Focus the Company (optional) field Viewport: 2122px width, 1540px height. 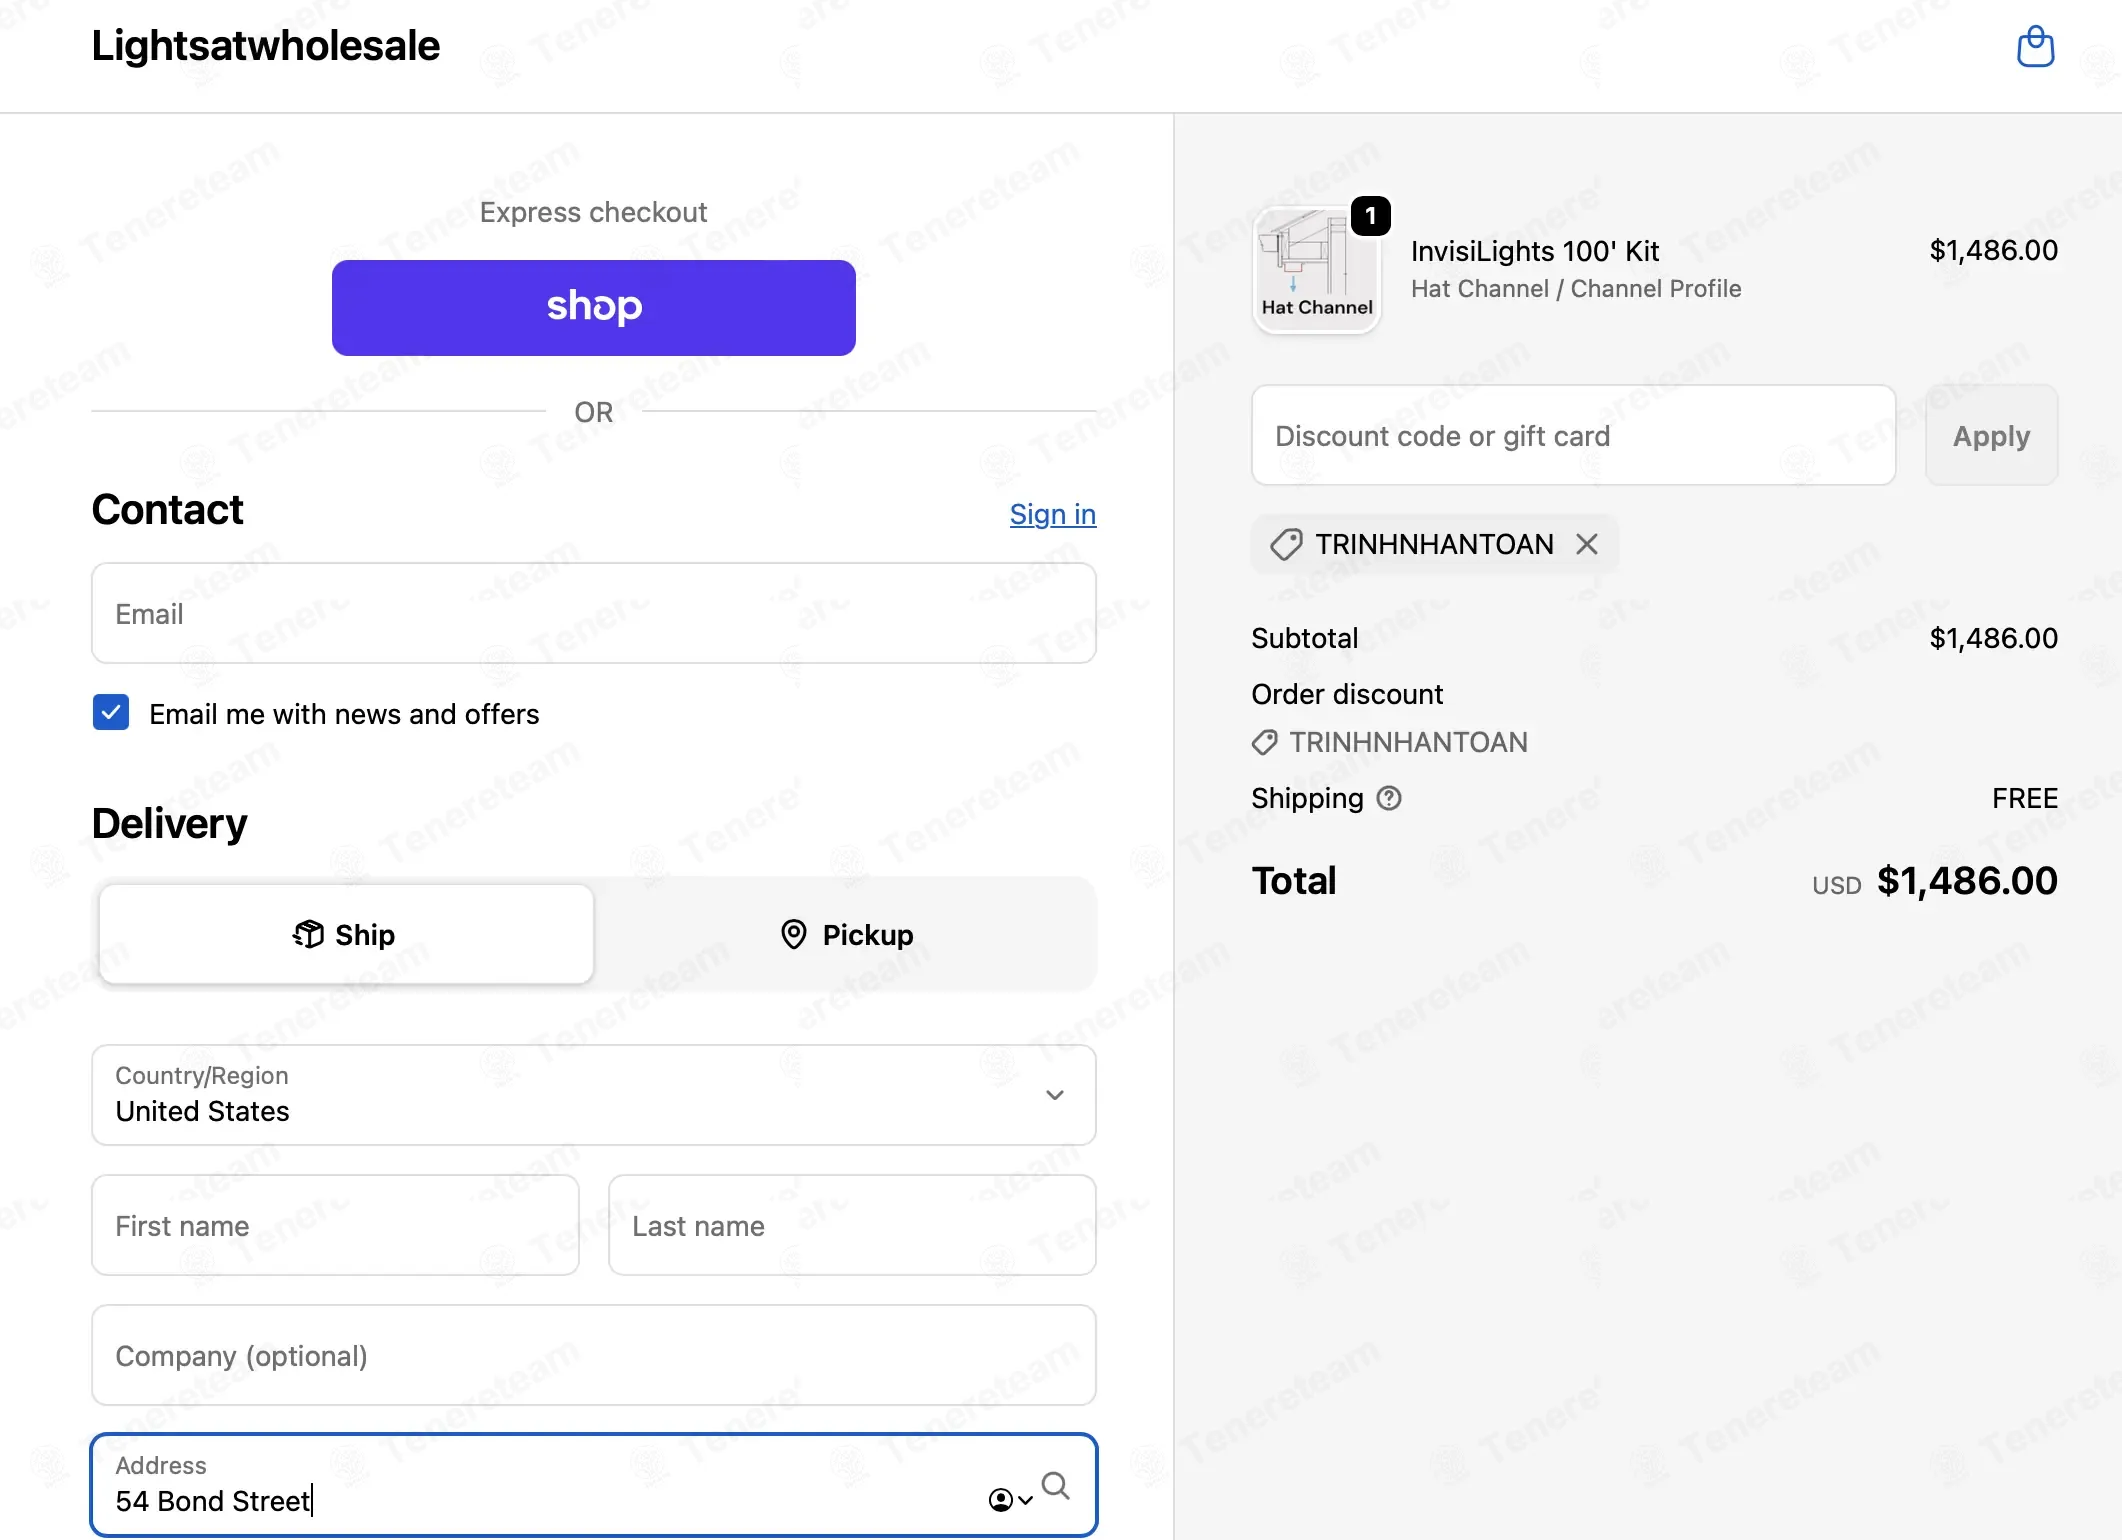click(594, 1355)
